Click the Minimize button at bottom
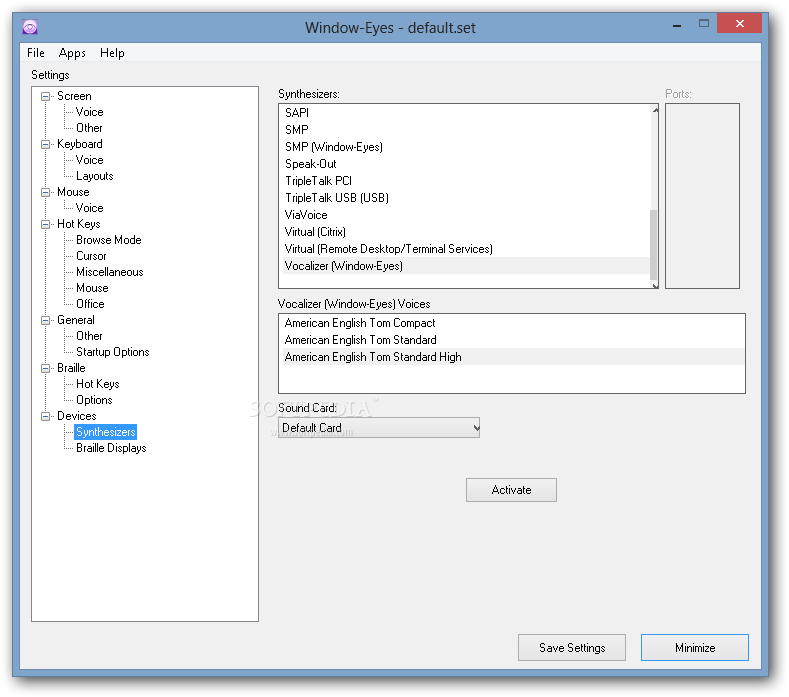Image resolution: width=789 pixels, height=697 pixels. click(695, 648)
